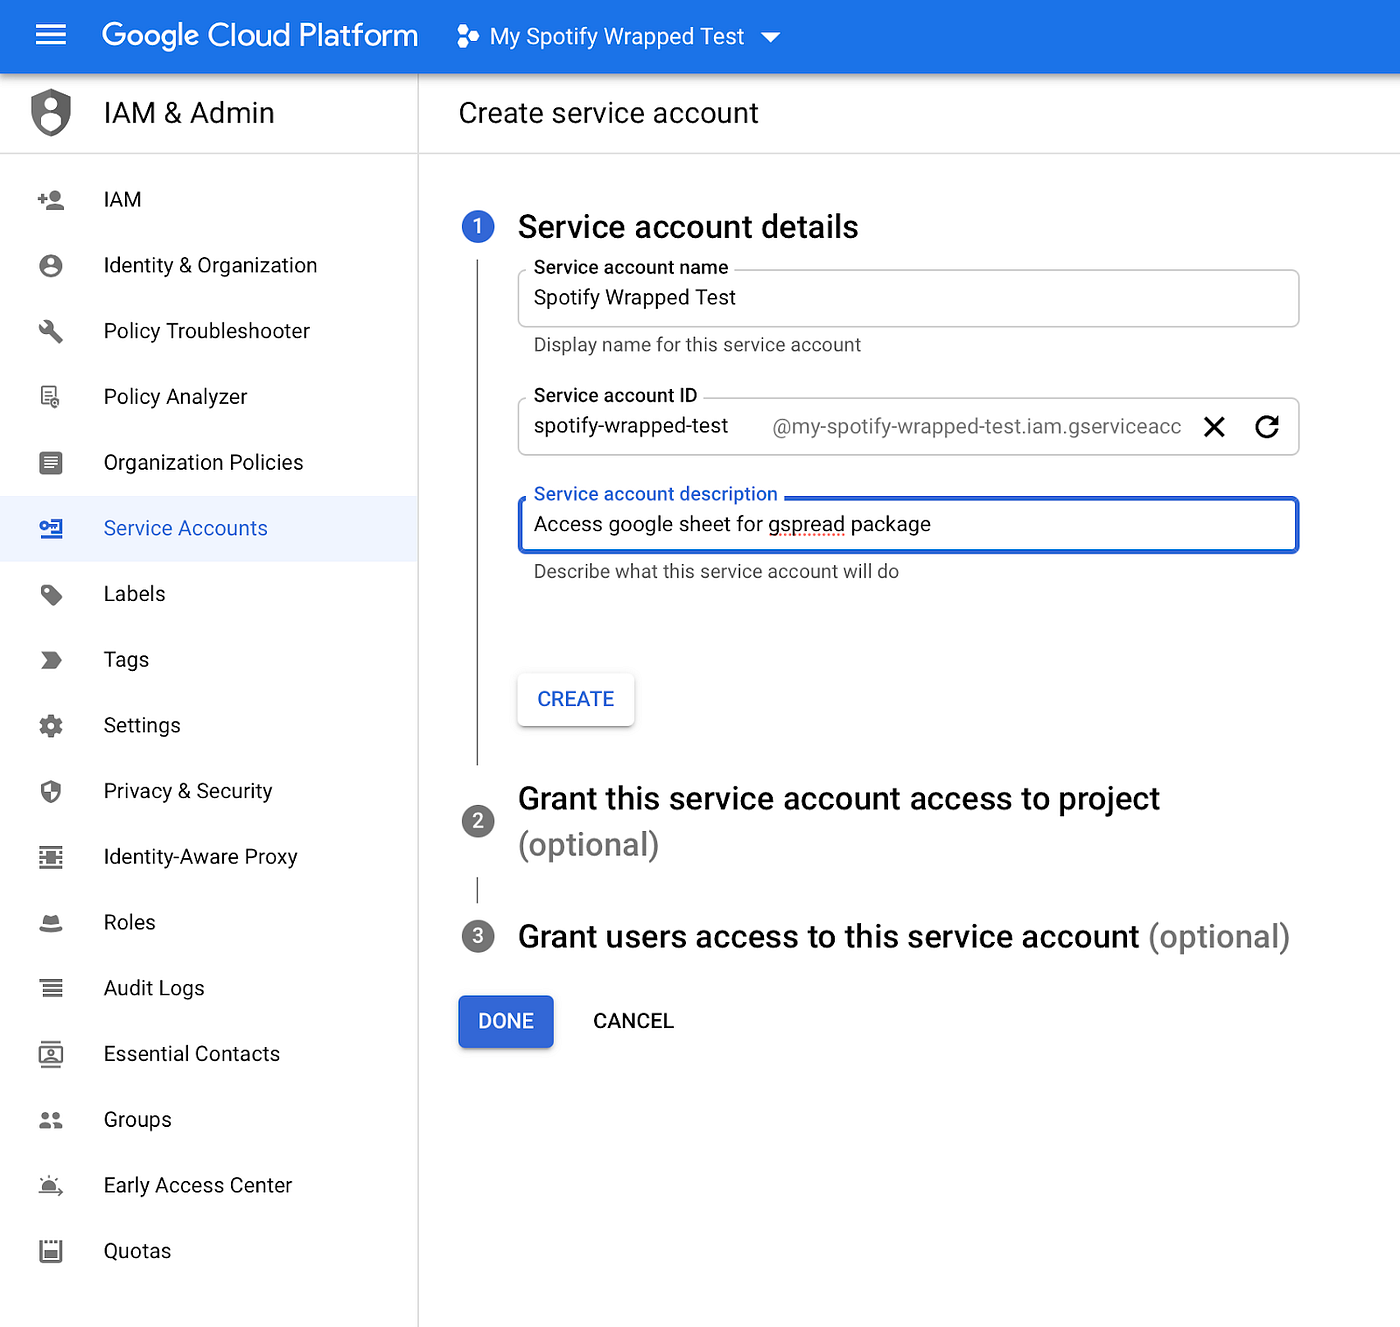Open Settings in the sidebar
The height and width of the screenshot is (1327, 1400).
pos(208,726)
